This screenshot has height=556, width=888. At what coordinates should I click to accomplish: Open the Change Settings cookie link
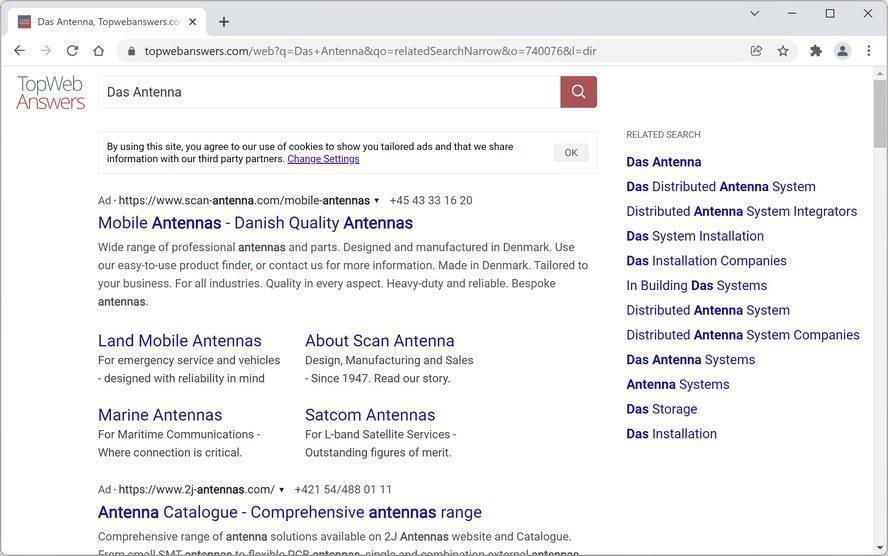click(323, 159)
